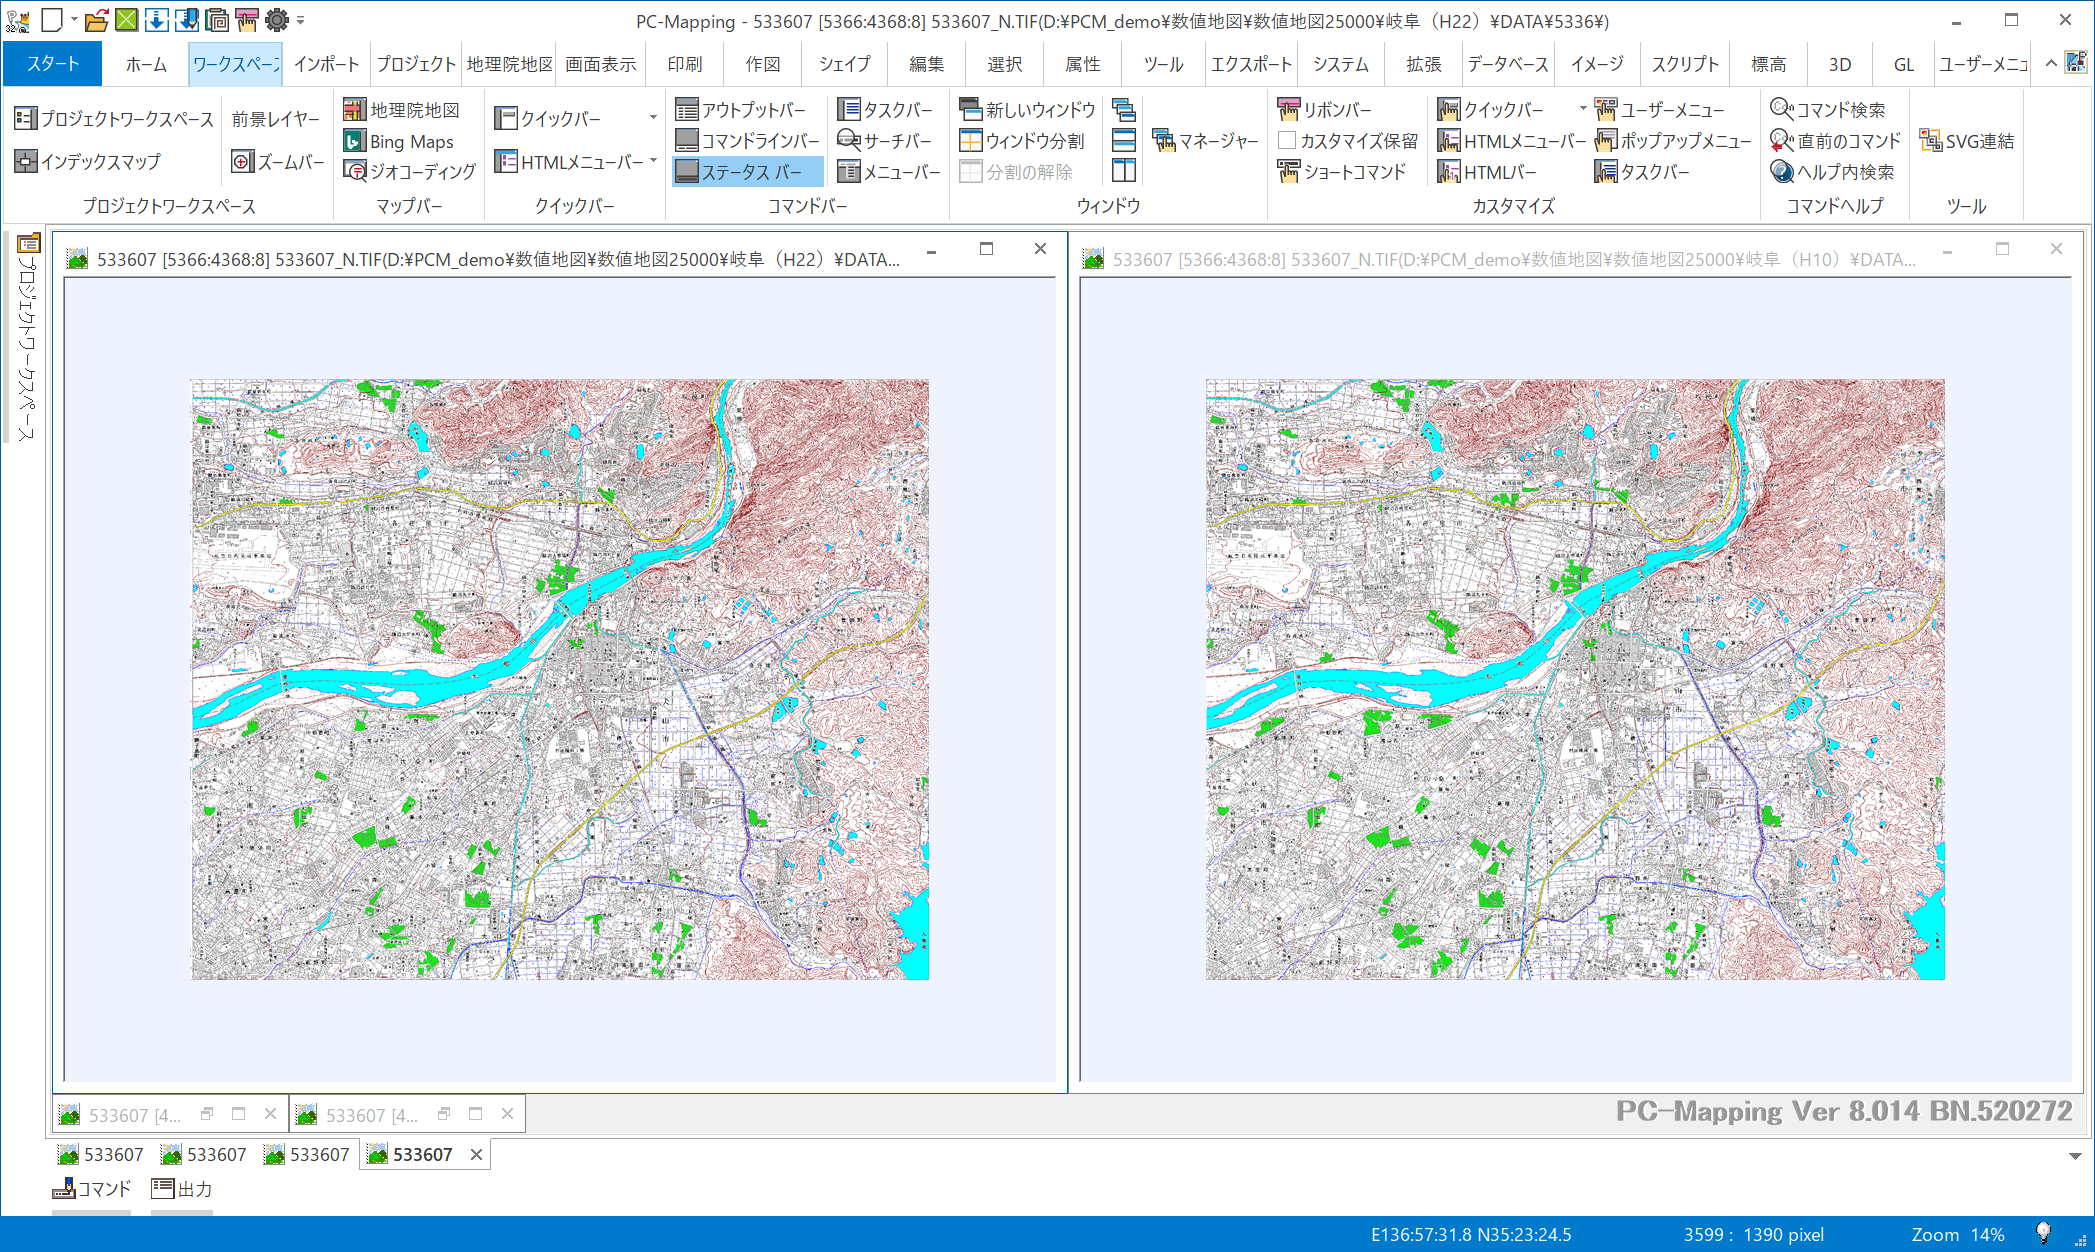Click Zoom 14% in the status bar
The image size is (2095, 1252).
tap(1958, 1234)
